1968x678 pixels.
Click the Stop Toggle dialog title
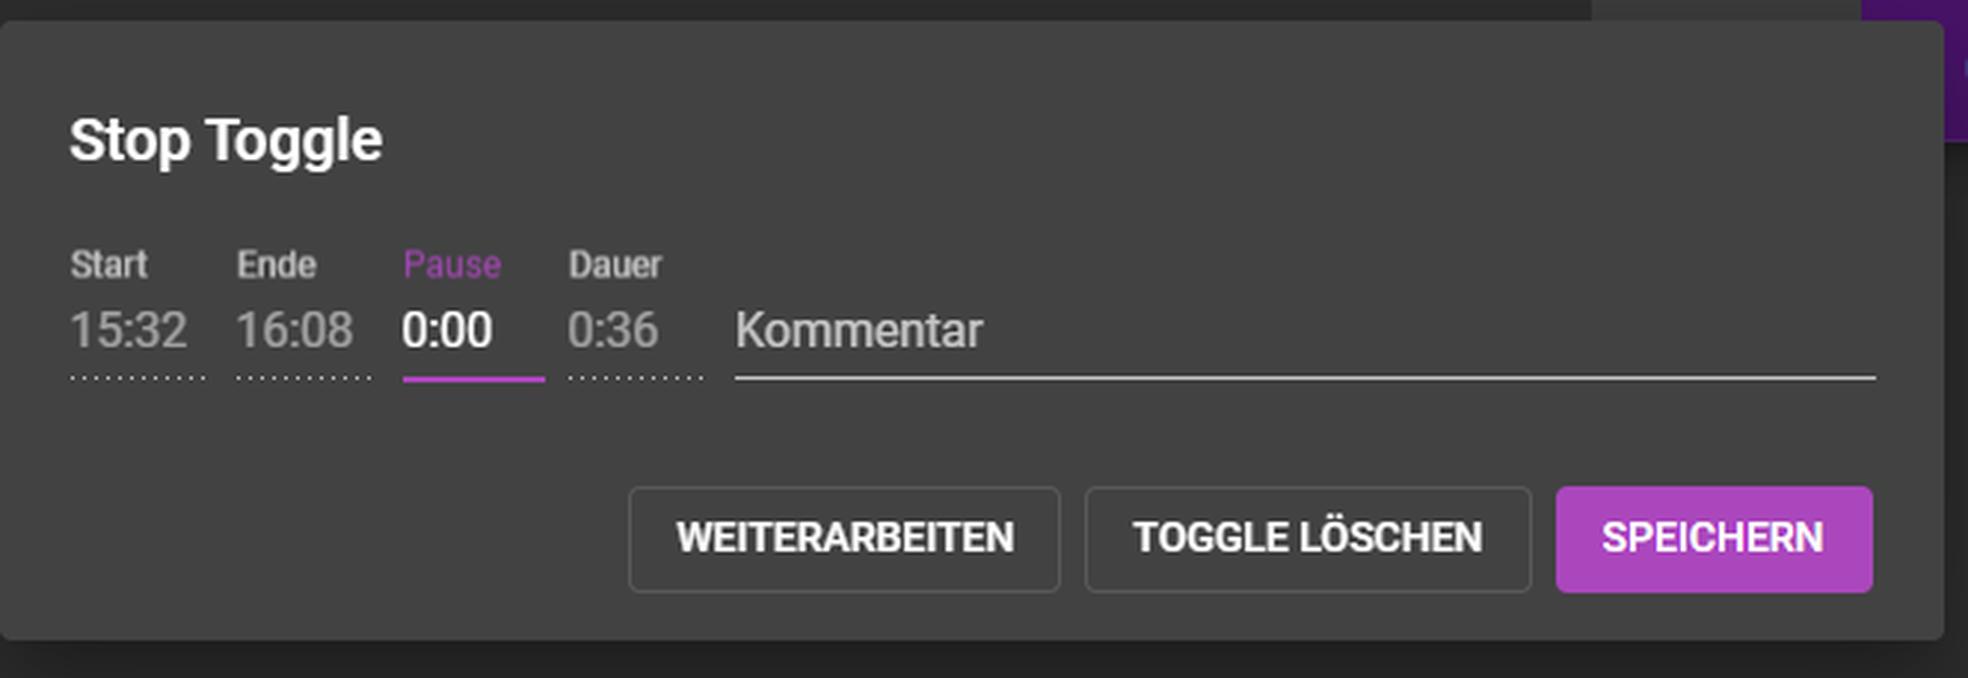pyautogui.click(x=226, y=140)
